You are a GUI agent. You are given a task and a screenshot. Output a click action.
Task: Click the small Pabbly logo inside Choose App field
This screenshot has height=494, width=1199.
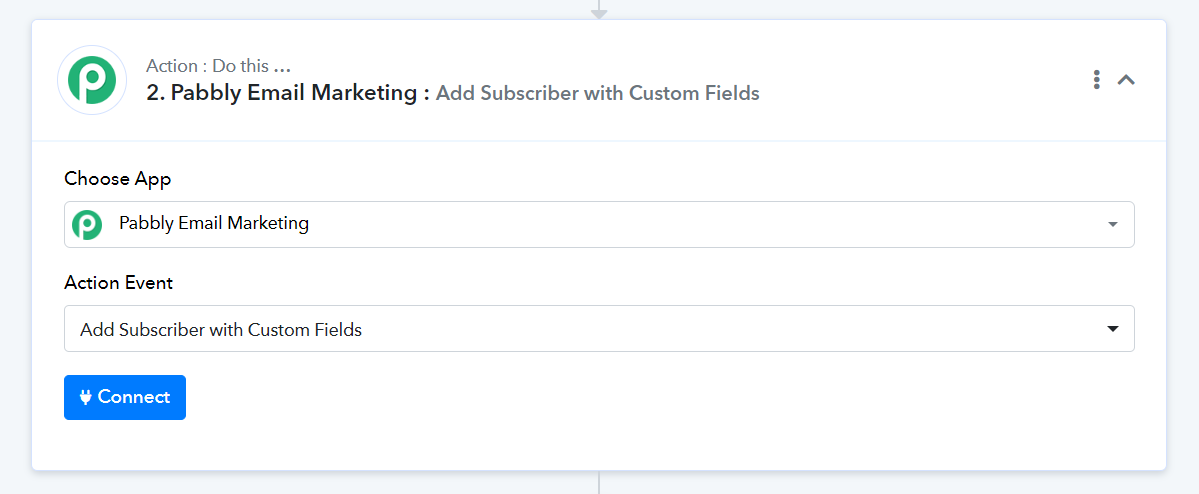[x=87, y=225]
